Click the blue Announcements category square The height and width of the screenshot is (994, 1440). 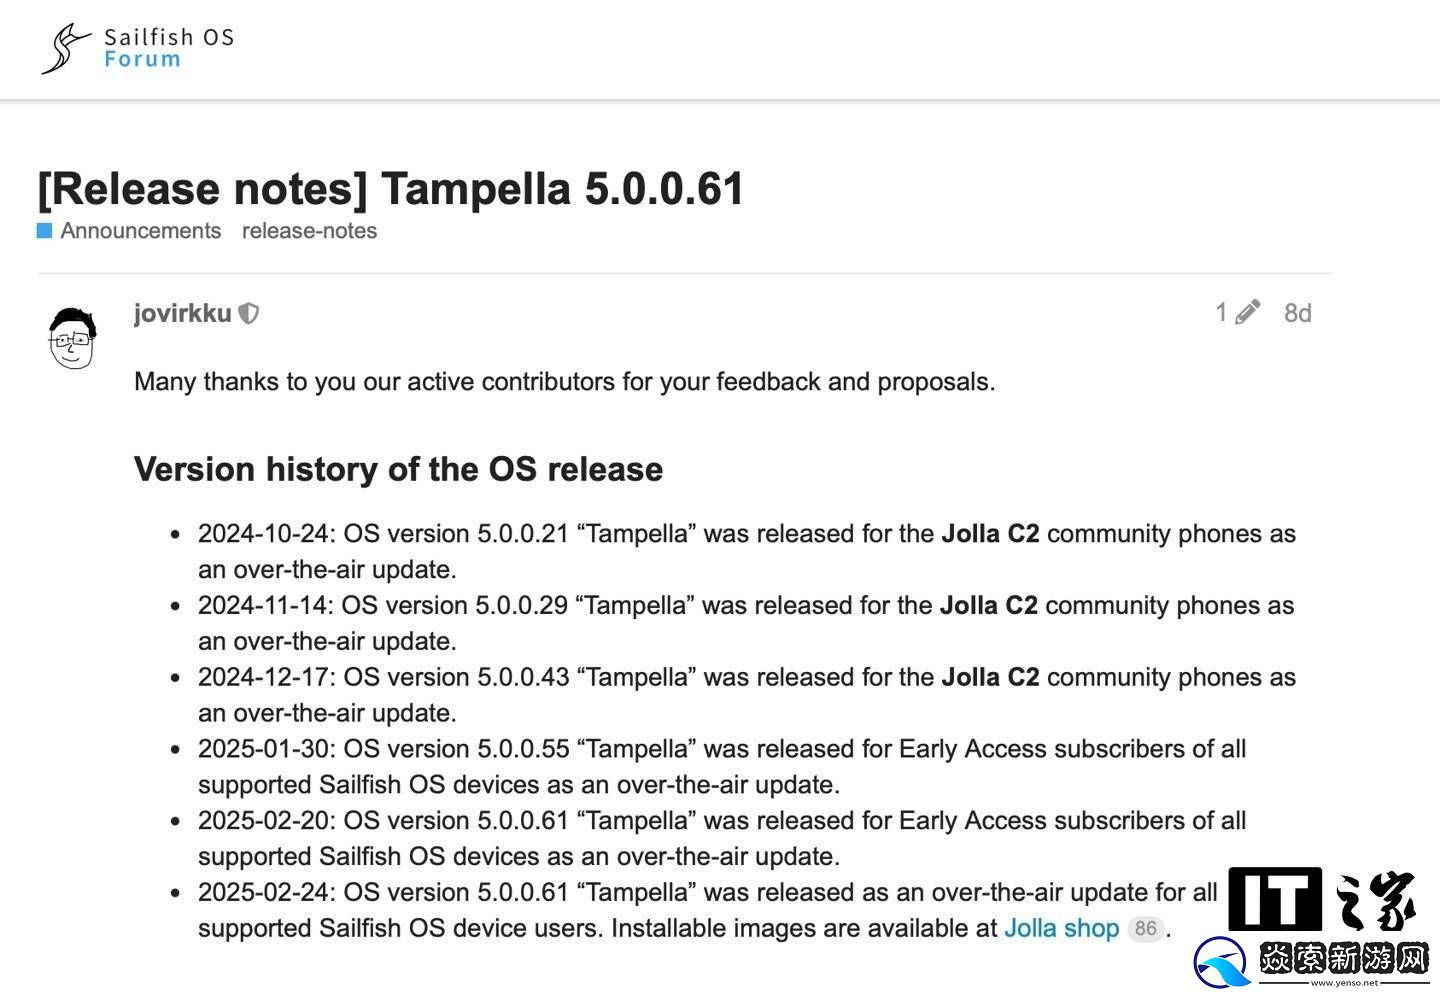pyautogui.click(x=45, y=231)
